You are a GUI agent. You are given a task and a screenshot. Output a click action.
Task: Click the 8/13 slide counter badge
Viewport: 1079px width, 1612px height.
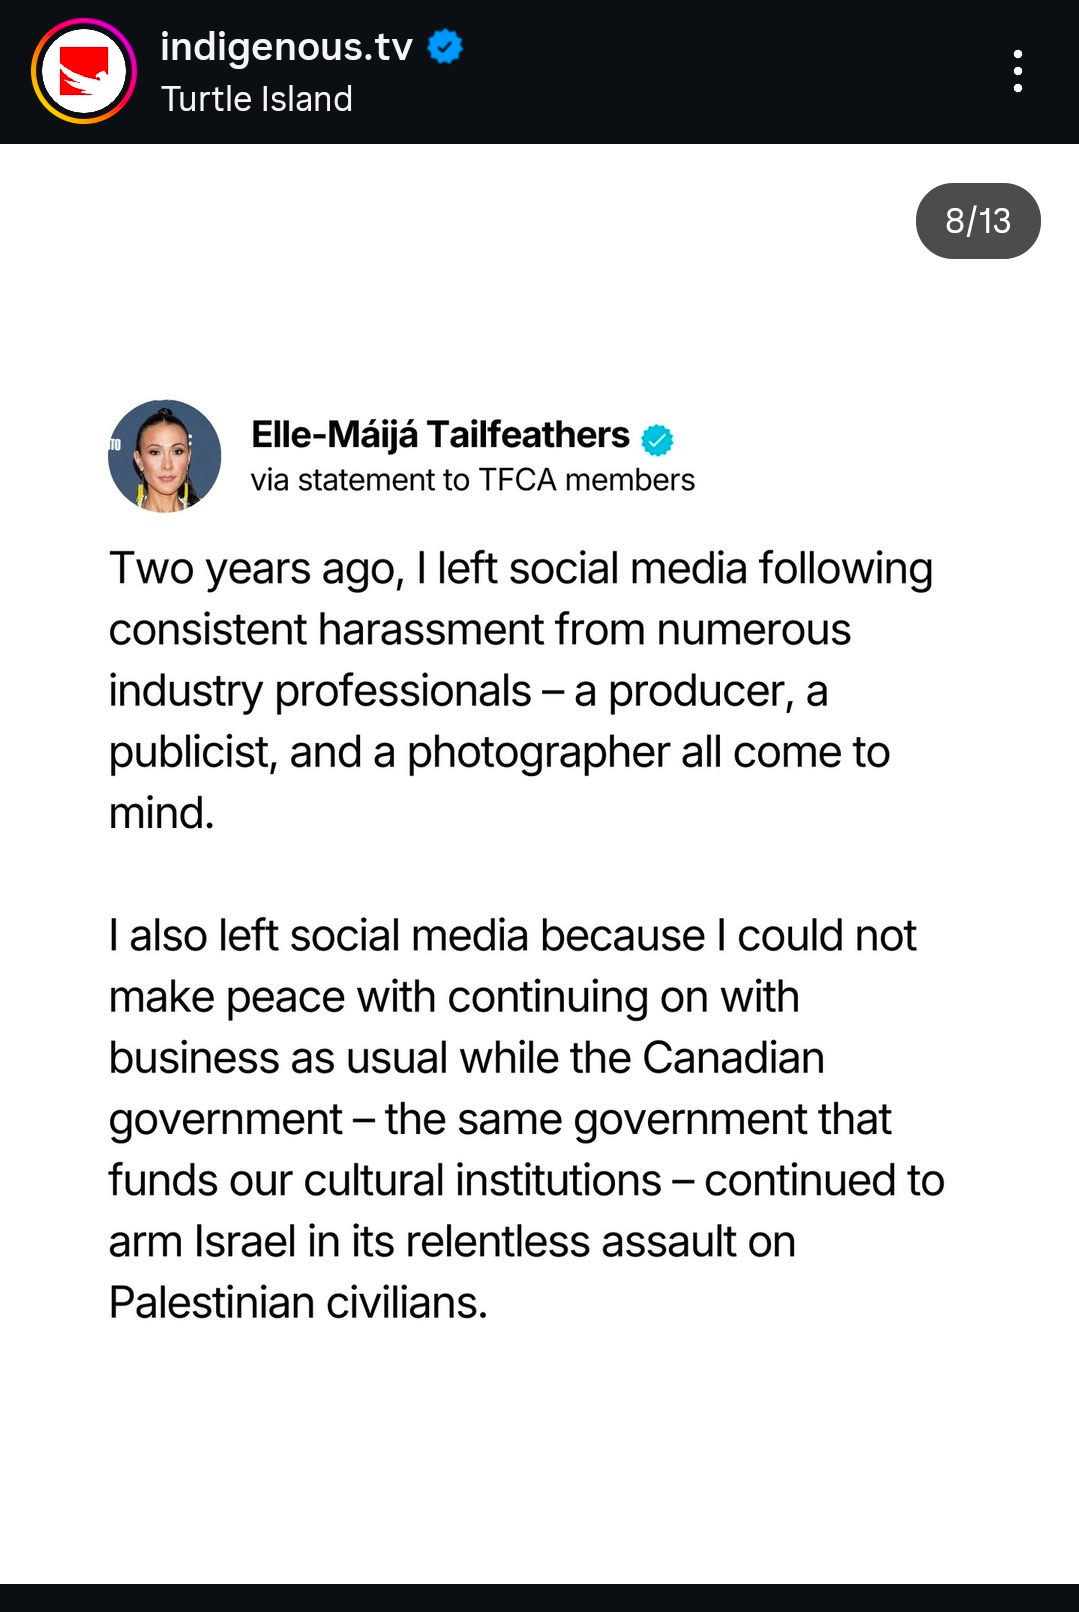click(x=977, y=221)
